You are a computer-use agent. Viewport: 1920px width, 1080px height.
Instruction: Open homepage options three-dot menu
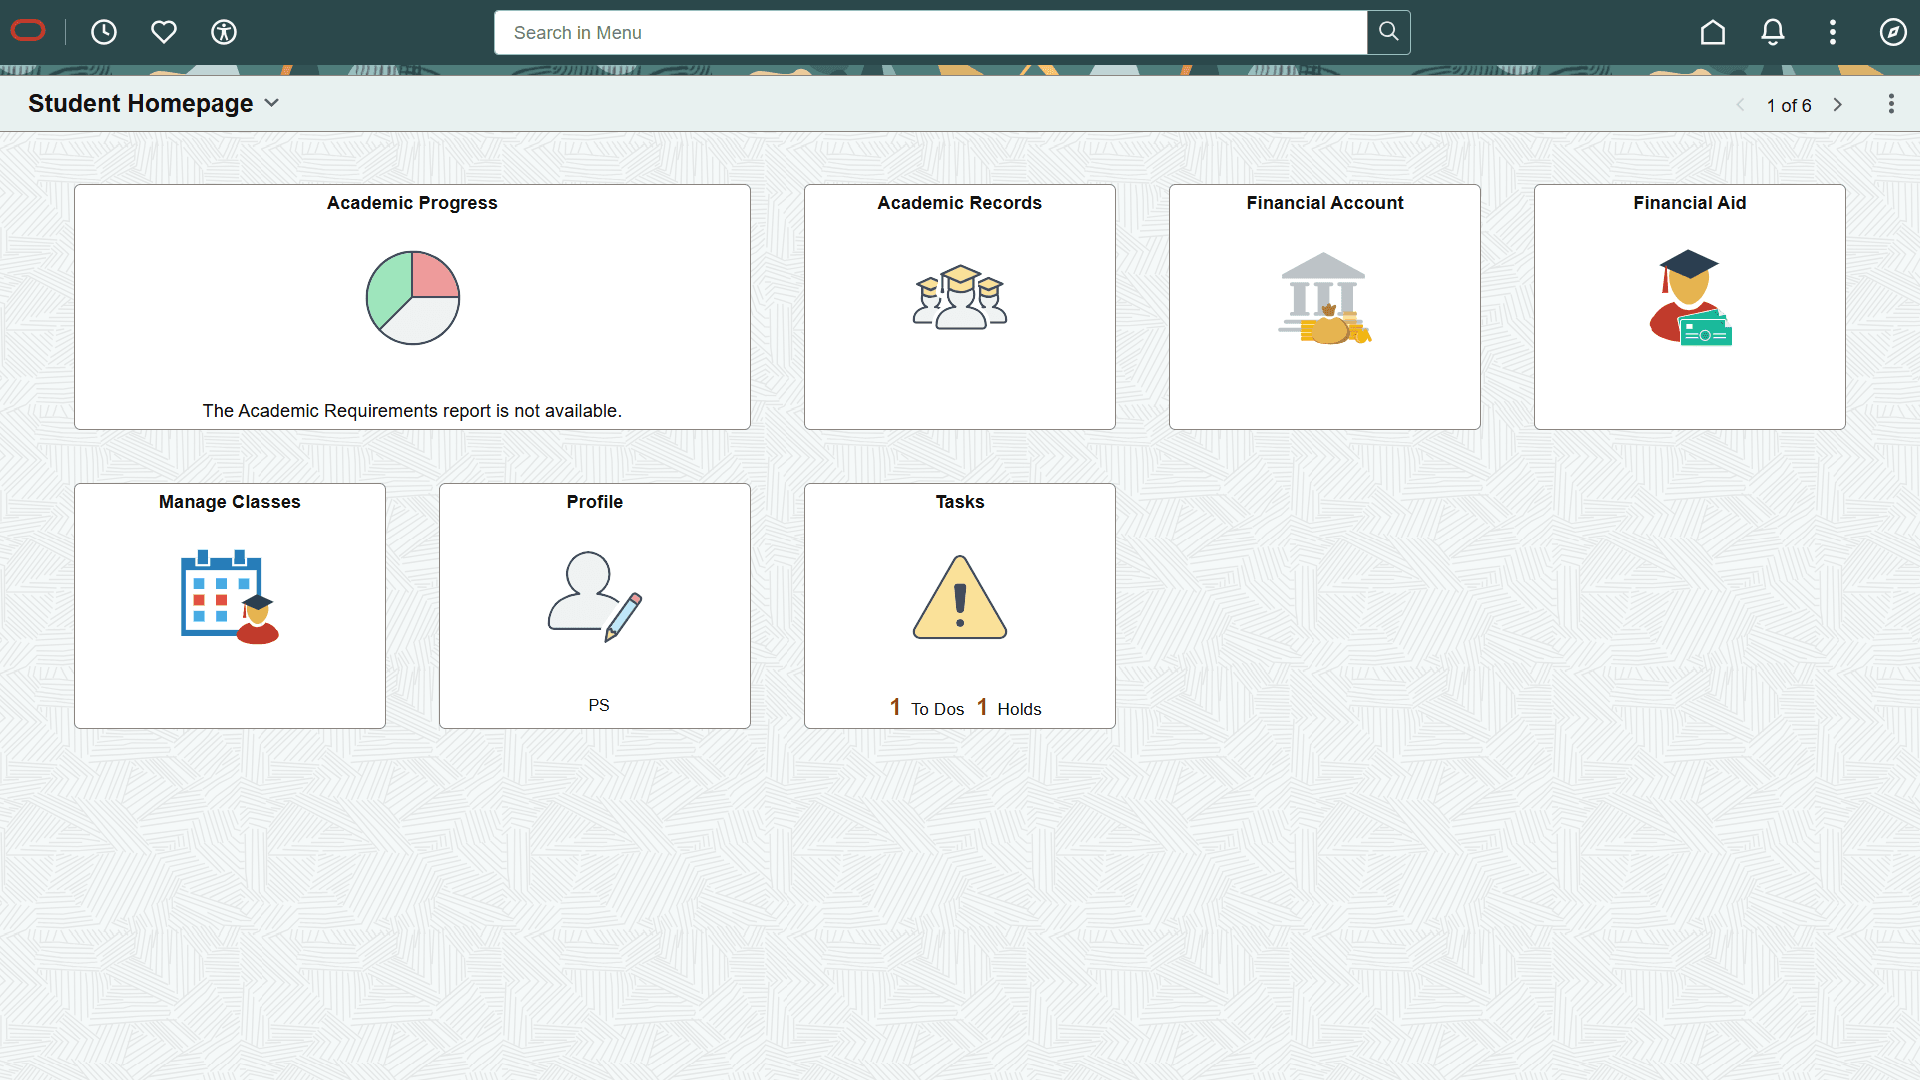(1891, 104)
